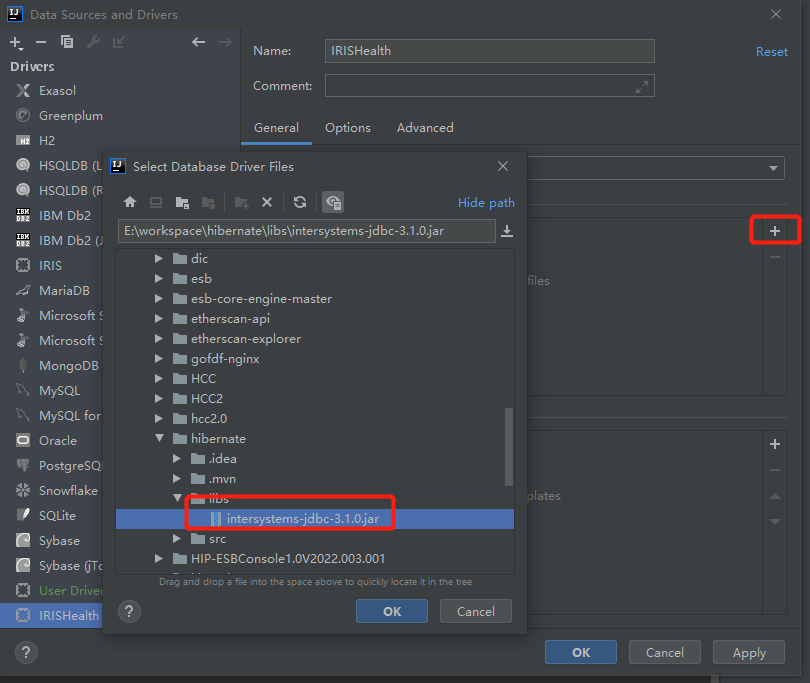The width and height of the screenshot is (810, 683).
Task: Click the Project directory icon in file chooser
Action: 182,202
